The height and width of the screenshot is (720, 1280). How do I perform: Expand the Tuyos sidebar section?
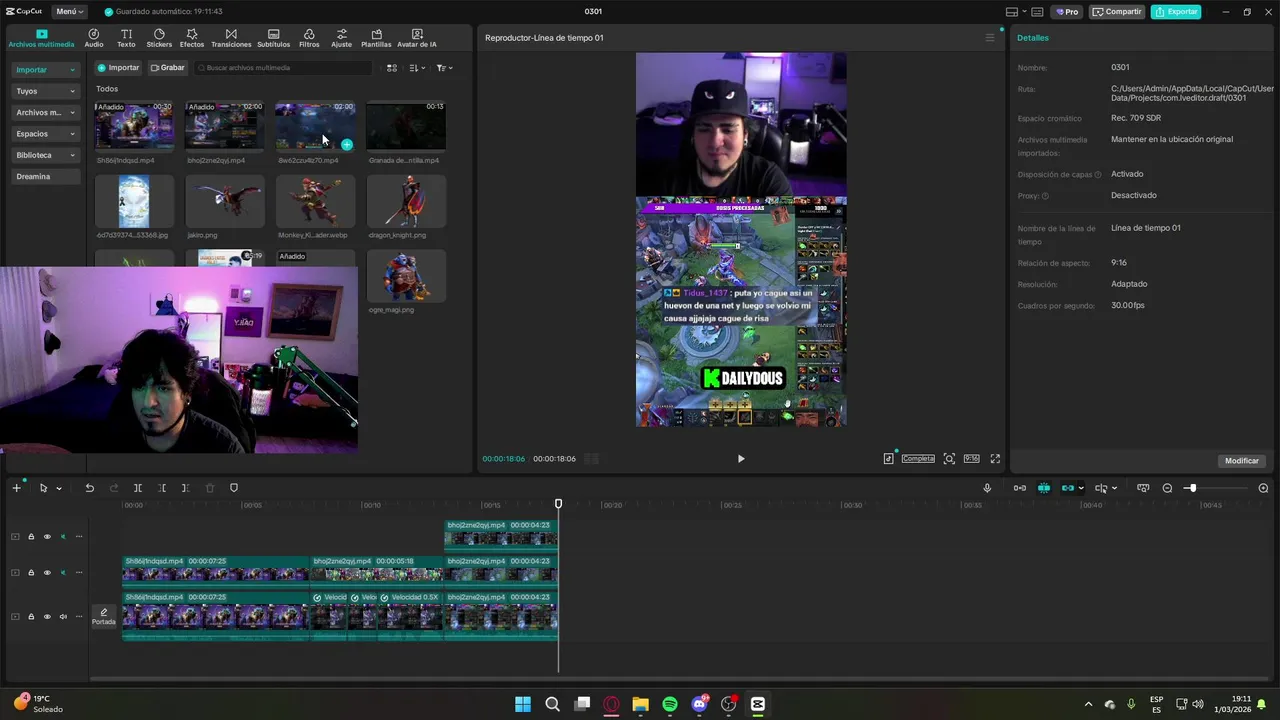coord(46,91)
